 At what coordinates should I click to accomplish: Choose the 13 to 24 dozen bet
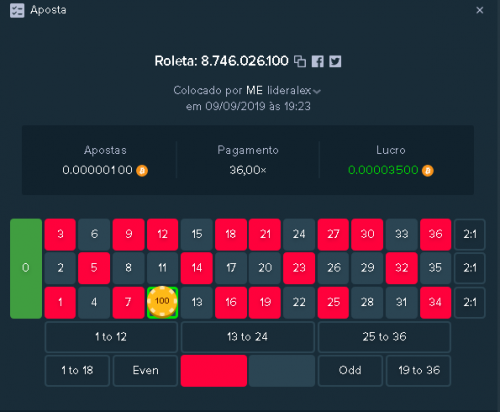click(x=248, y=337)
